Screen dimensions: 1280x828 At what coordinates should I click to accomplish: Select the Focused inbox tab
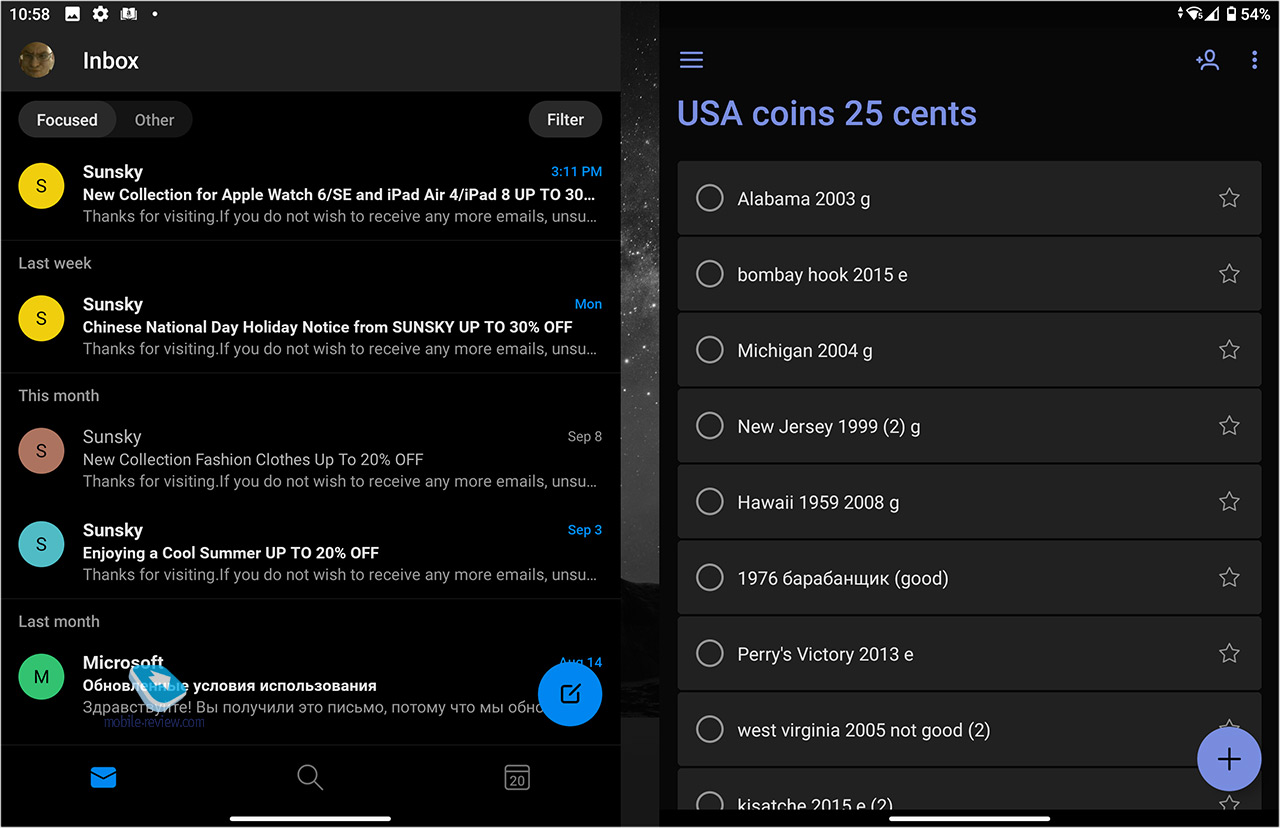[x=67, y=120]
